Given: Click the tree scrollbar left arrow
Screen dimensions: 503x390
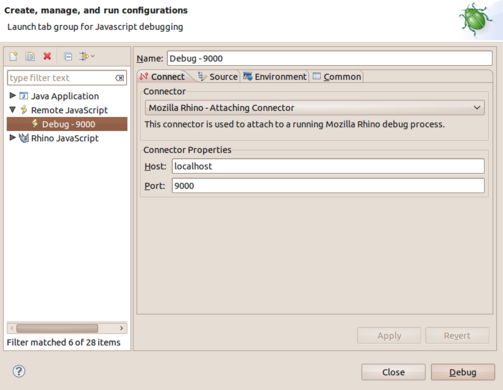Looking at the screenshot, I should click(x=12, y=328).
